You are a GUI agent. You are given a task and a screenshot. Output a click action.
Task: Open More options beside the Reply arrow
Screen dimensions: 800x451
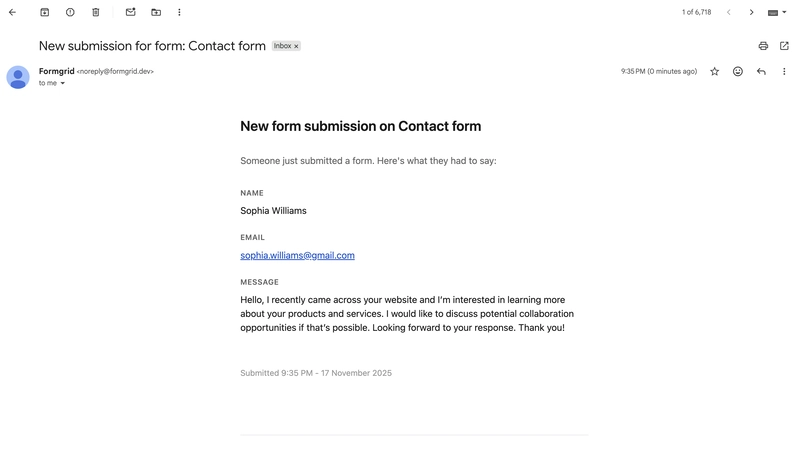click(x=785, y=72)
